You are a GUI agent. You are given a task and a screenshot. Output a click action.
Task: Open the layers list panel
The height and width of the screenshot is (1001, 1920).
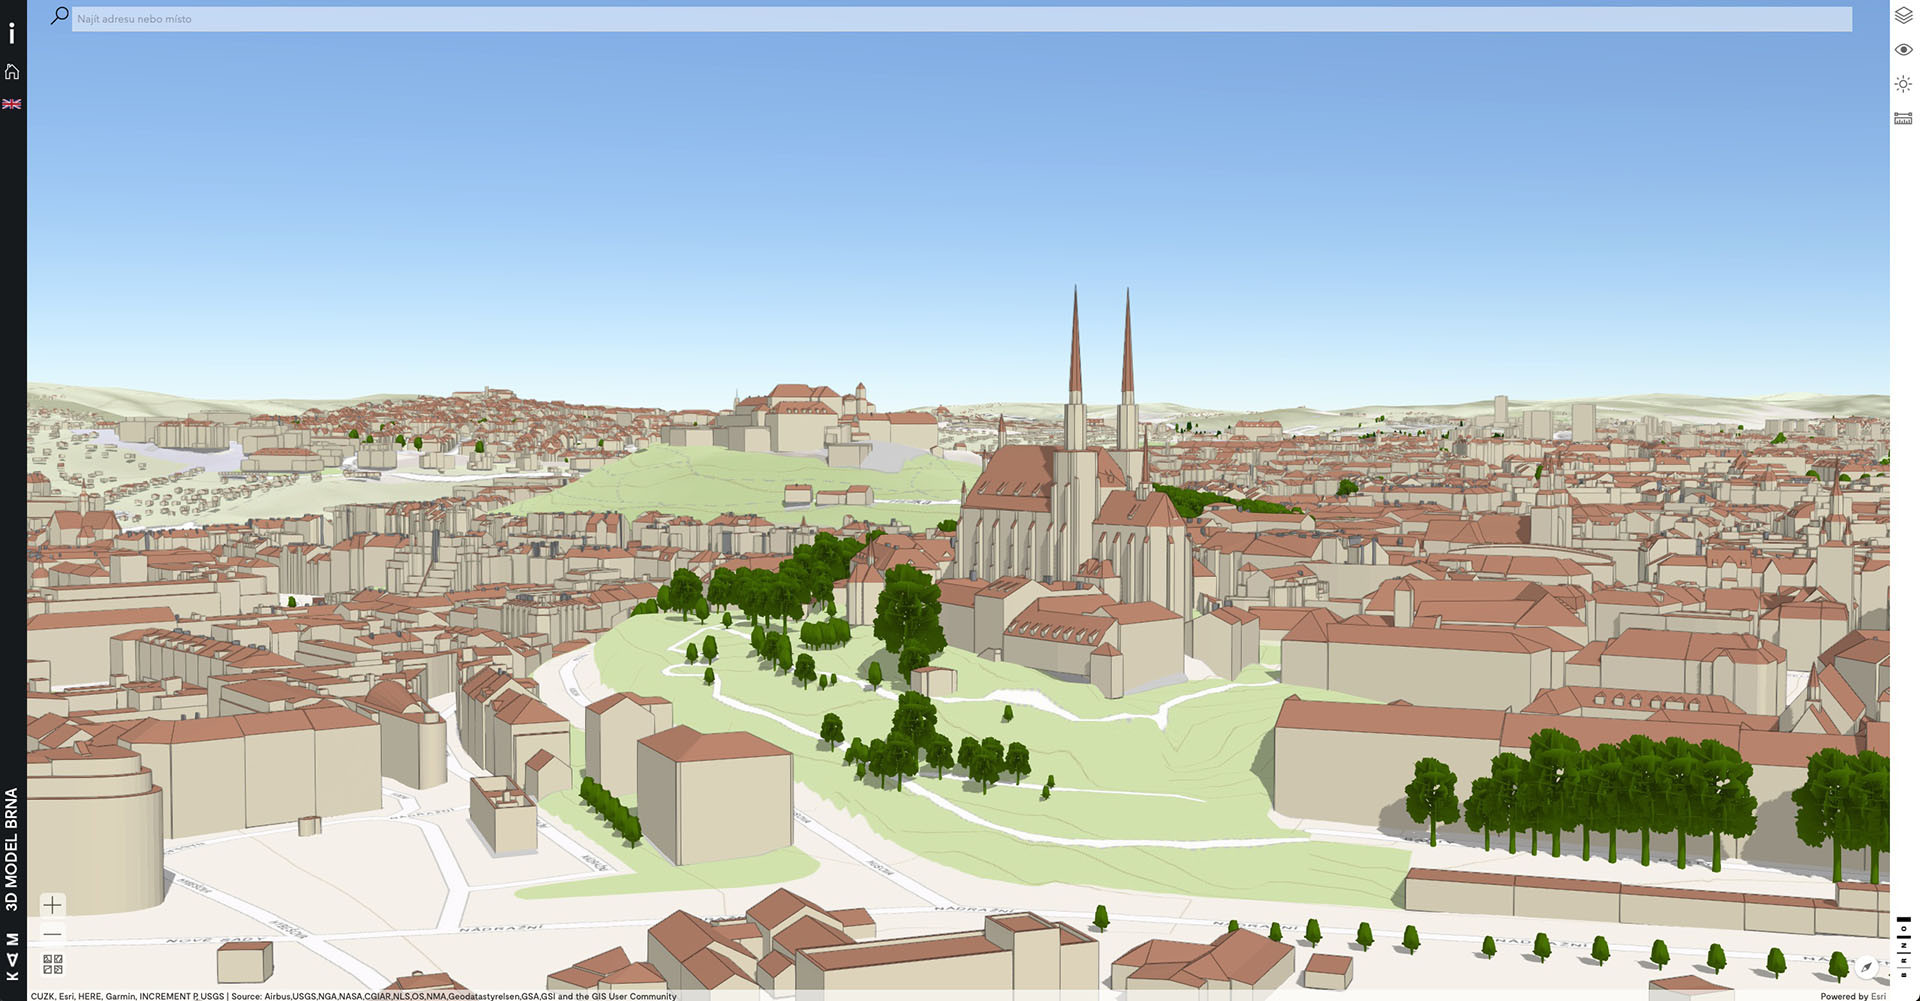coord(1903,16)
